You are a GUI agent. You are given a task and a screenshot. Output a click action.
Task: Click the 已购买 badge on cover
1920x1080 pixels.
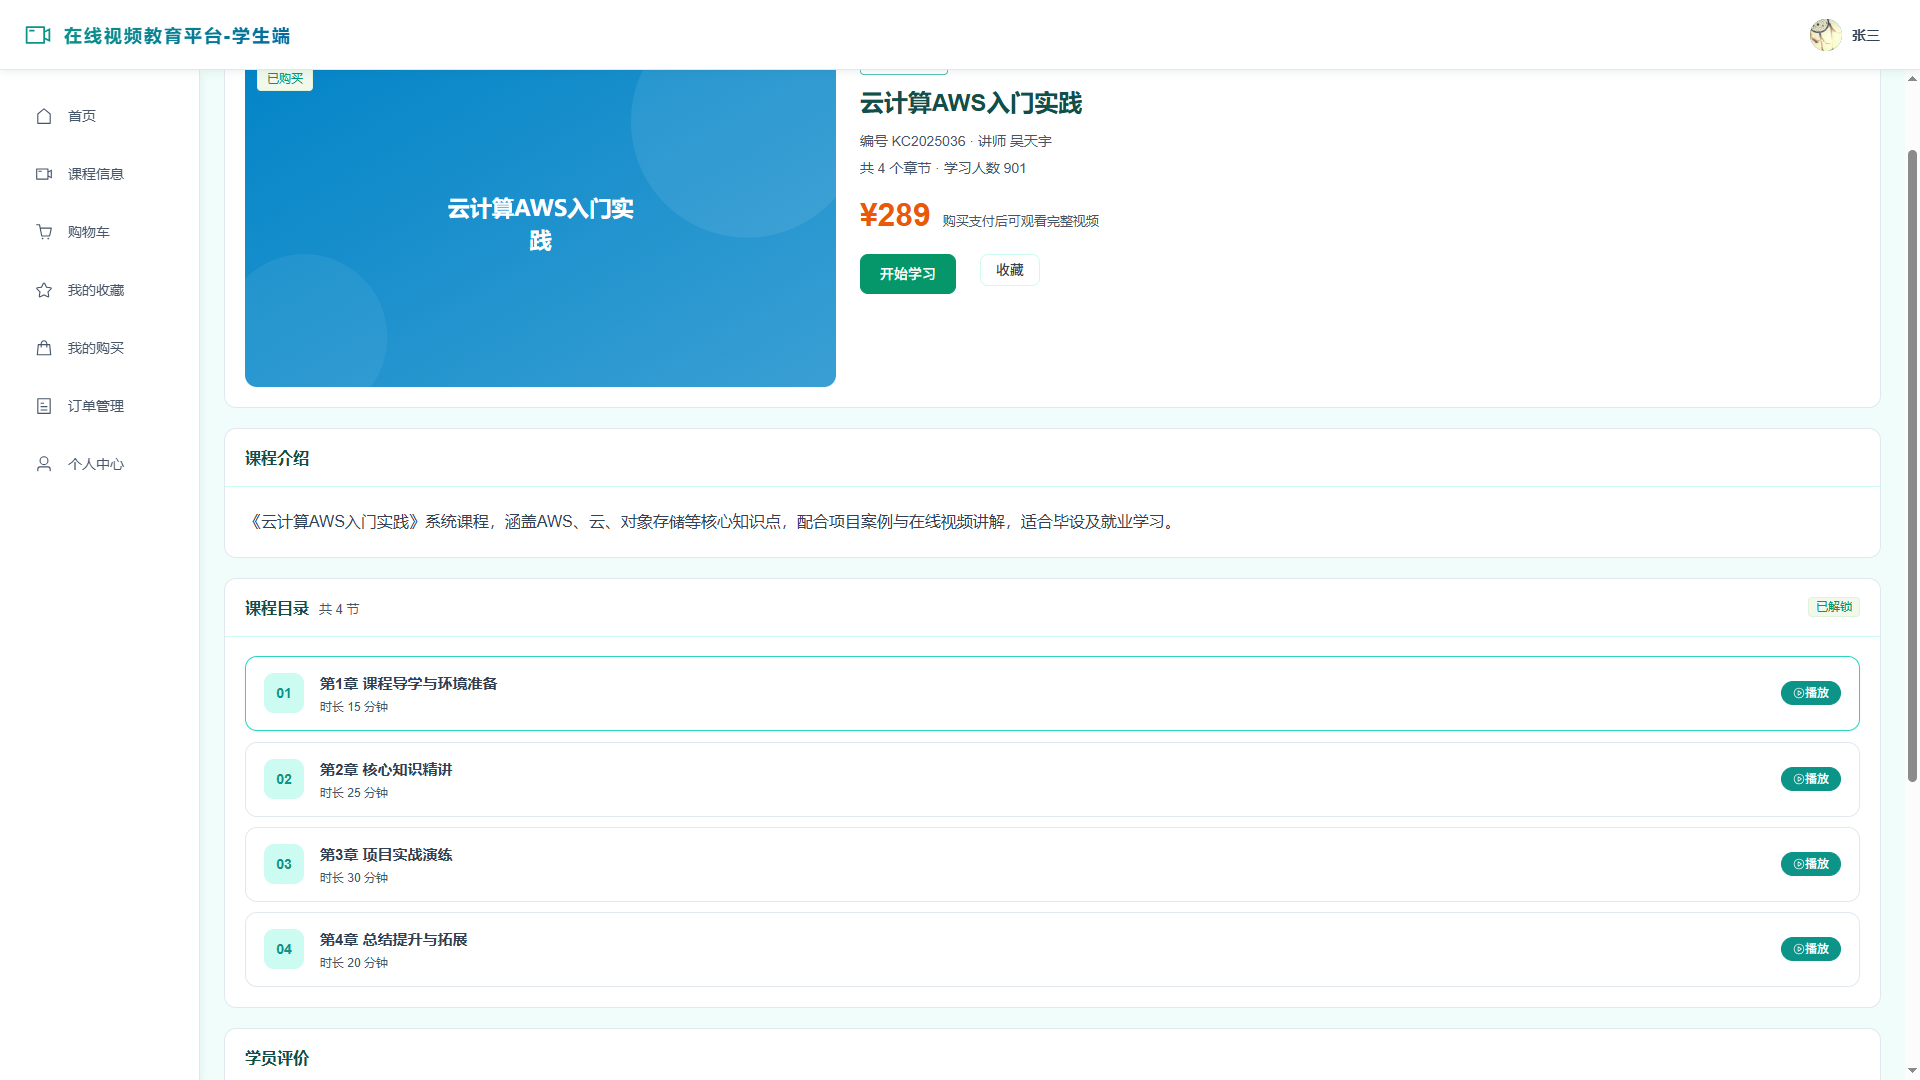coord(285,79)
